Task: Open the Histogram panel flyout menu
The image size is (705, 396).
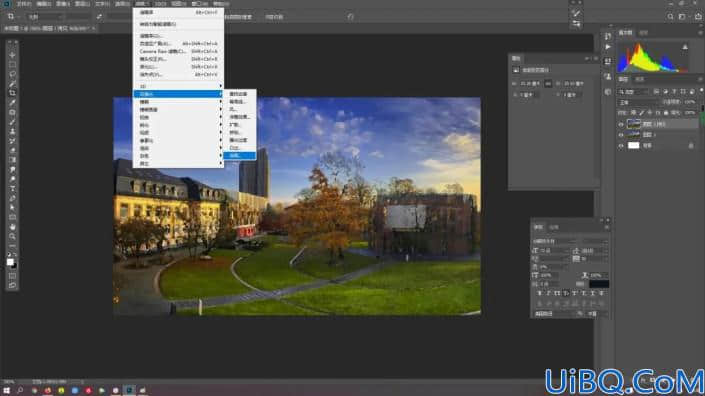Action: click(700, 32)
